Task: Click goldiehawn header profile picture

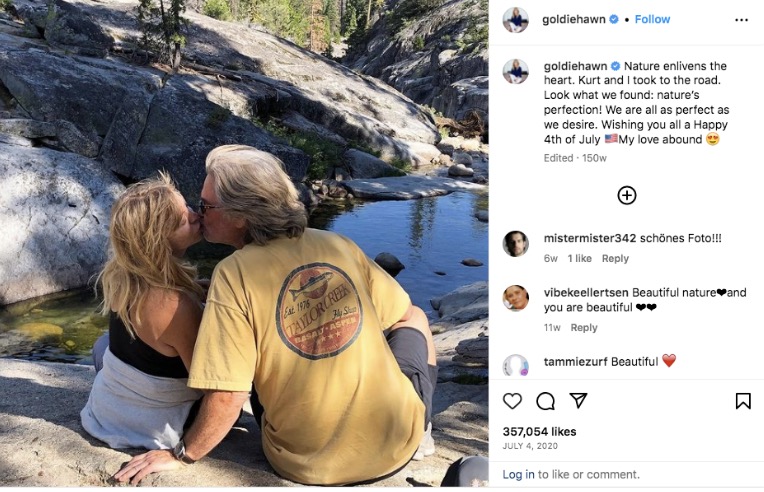Action: [x=516, y=20]
